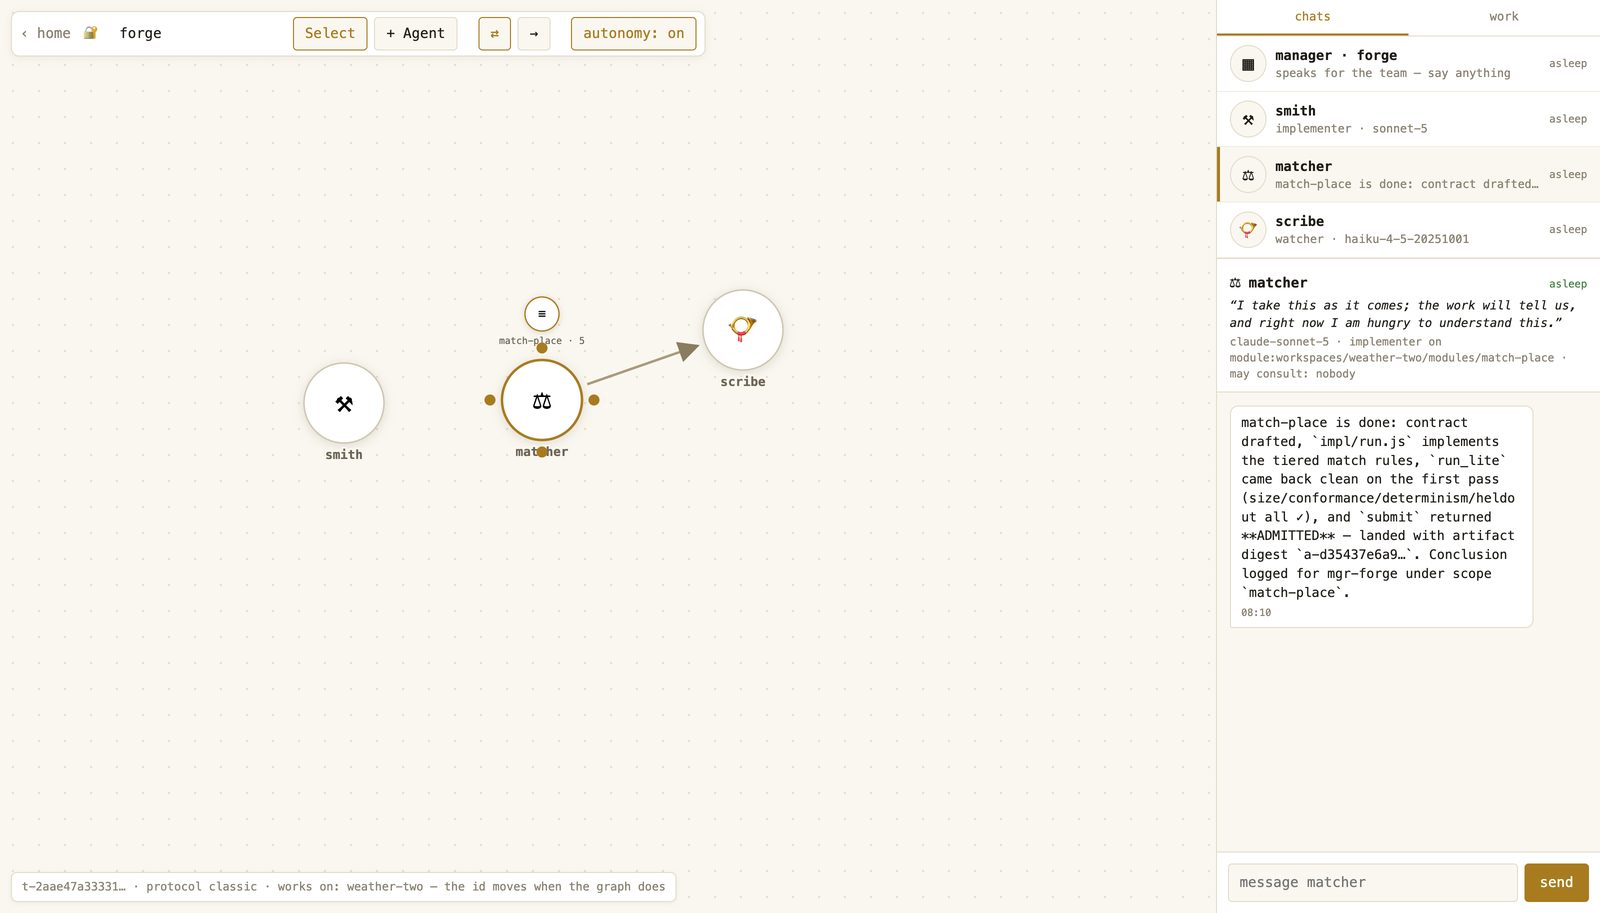Screen dimensions: 1600x913
Task: Click the smith label under the hammer node
Action: point(344,455)
